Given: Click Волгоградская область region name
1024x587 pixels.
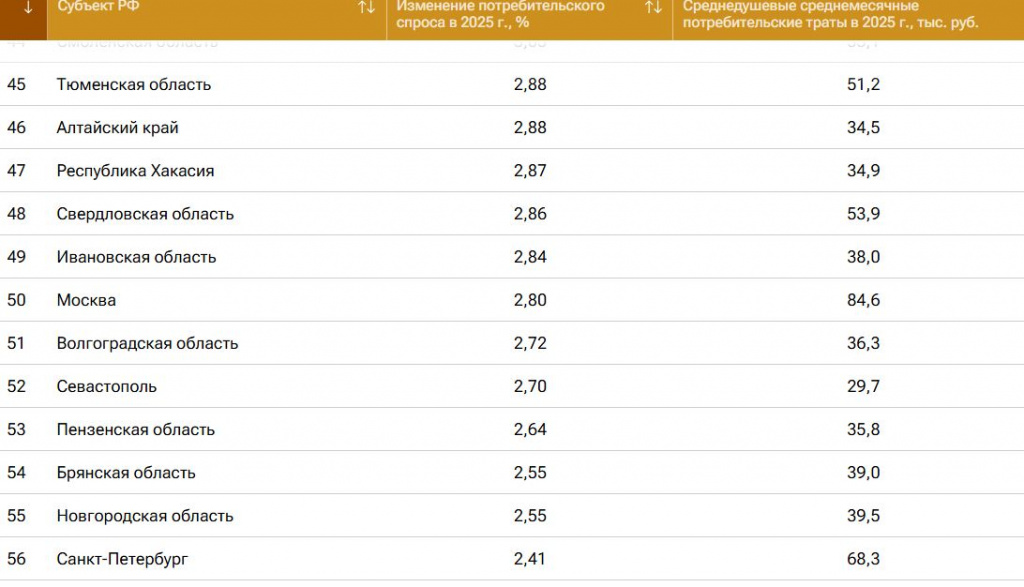Looking at the screenshot, I should (147, 343).
